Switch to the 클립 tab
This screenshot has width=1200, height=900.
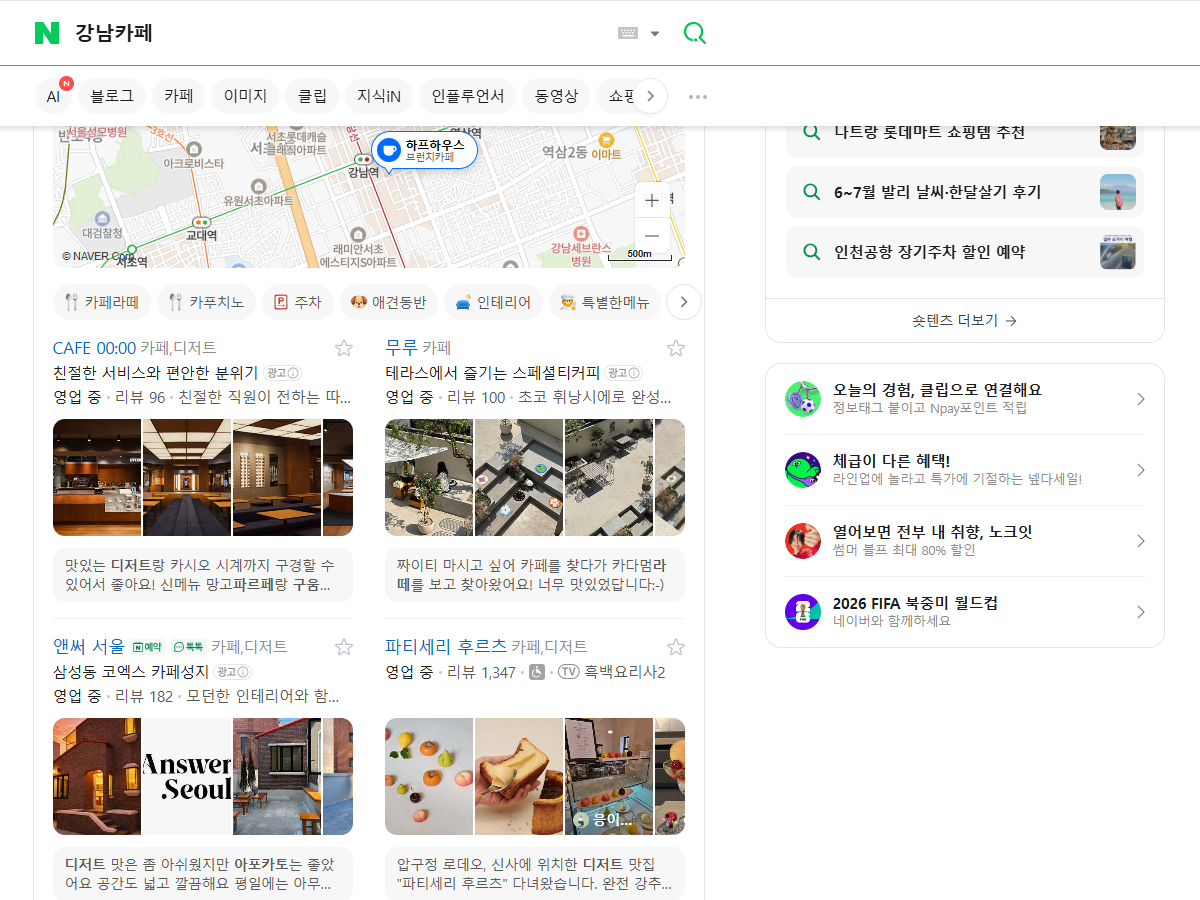pyautogui.click(x=312, y=96)
